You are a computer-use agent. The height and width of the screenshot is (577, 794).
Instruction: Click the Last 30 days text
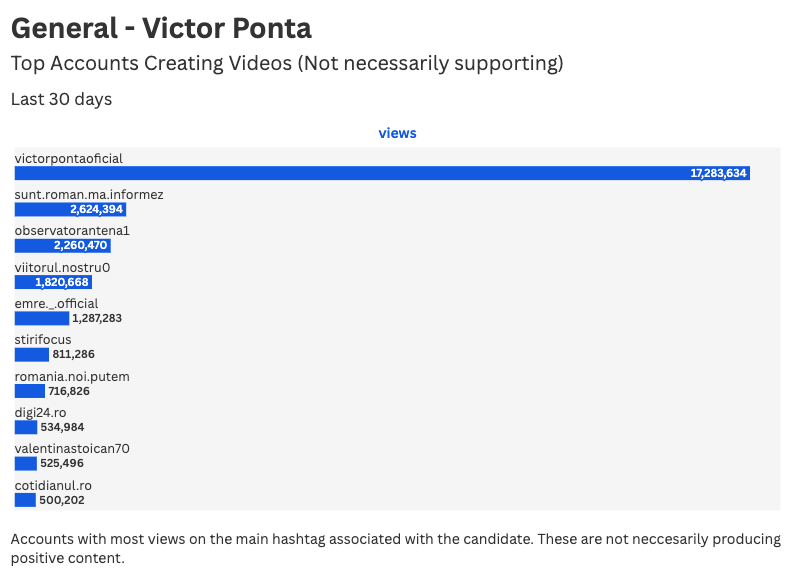61,99
